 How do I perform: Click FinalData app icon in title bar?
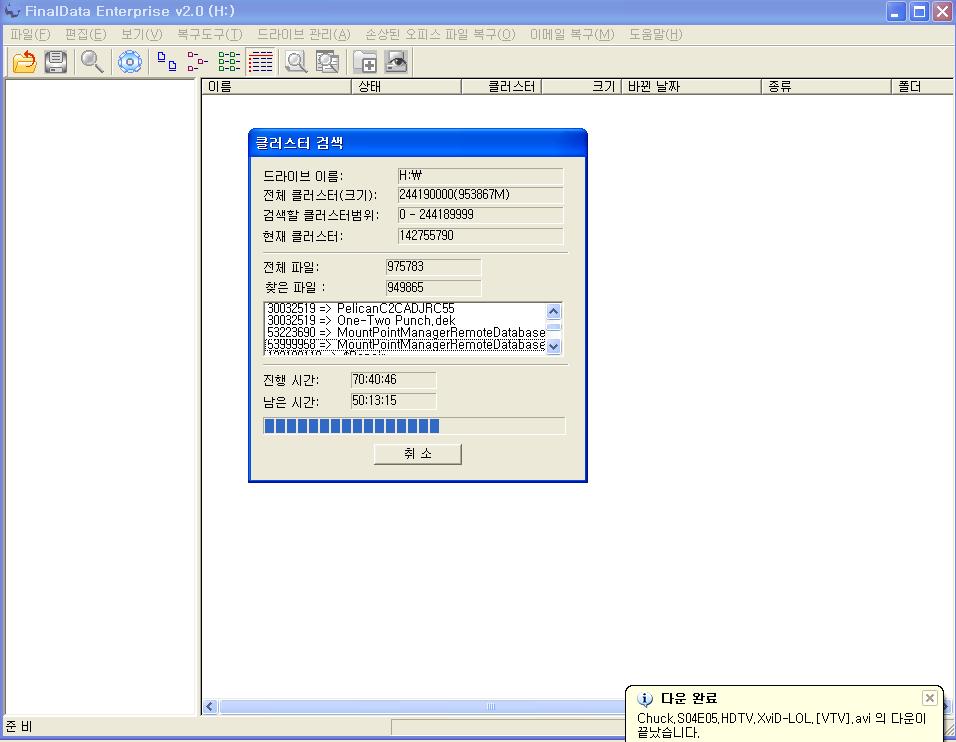11,10
